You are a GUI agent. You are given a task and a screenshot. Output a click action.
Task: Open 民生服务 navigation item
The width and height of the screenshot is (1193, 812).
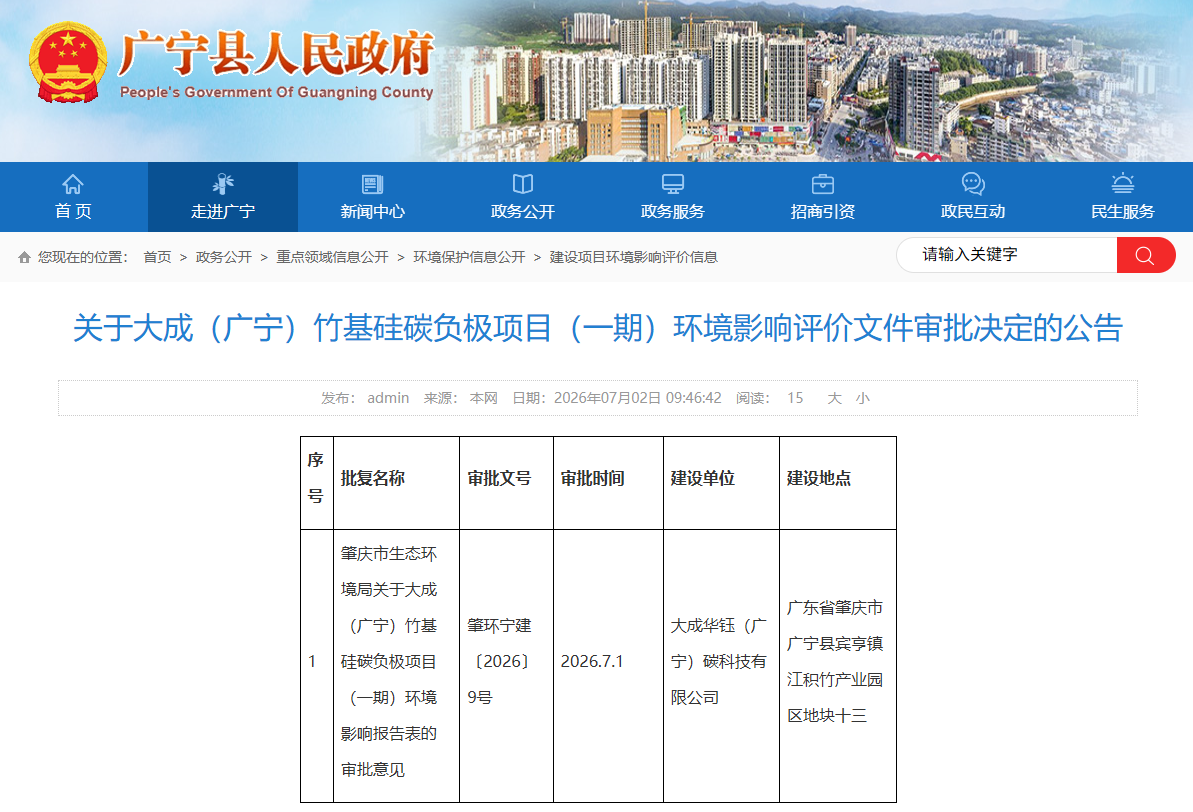point(1123,197)
